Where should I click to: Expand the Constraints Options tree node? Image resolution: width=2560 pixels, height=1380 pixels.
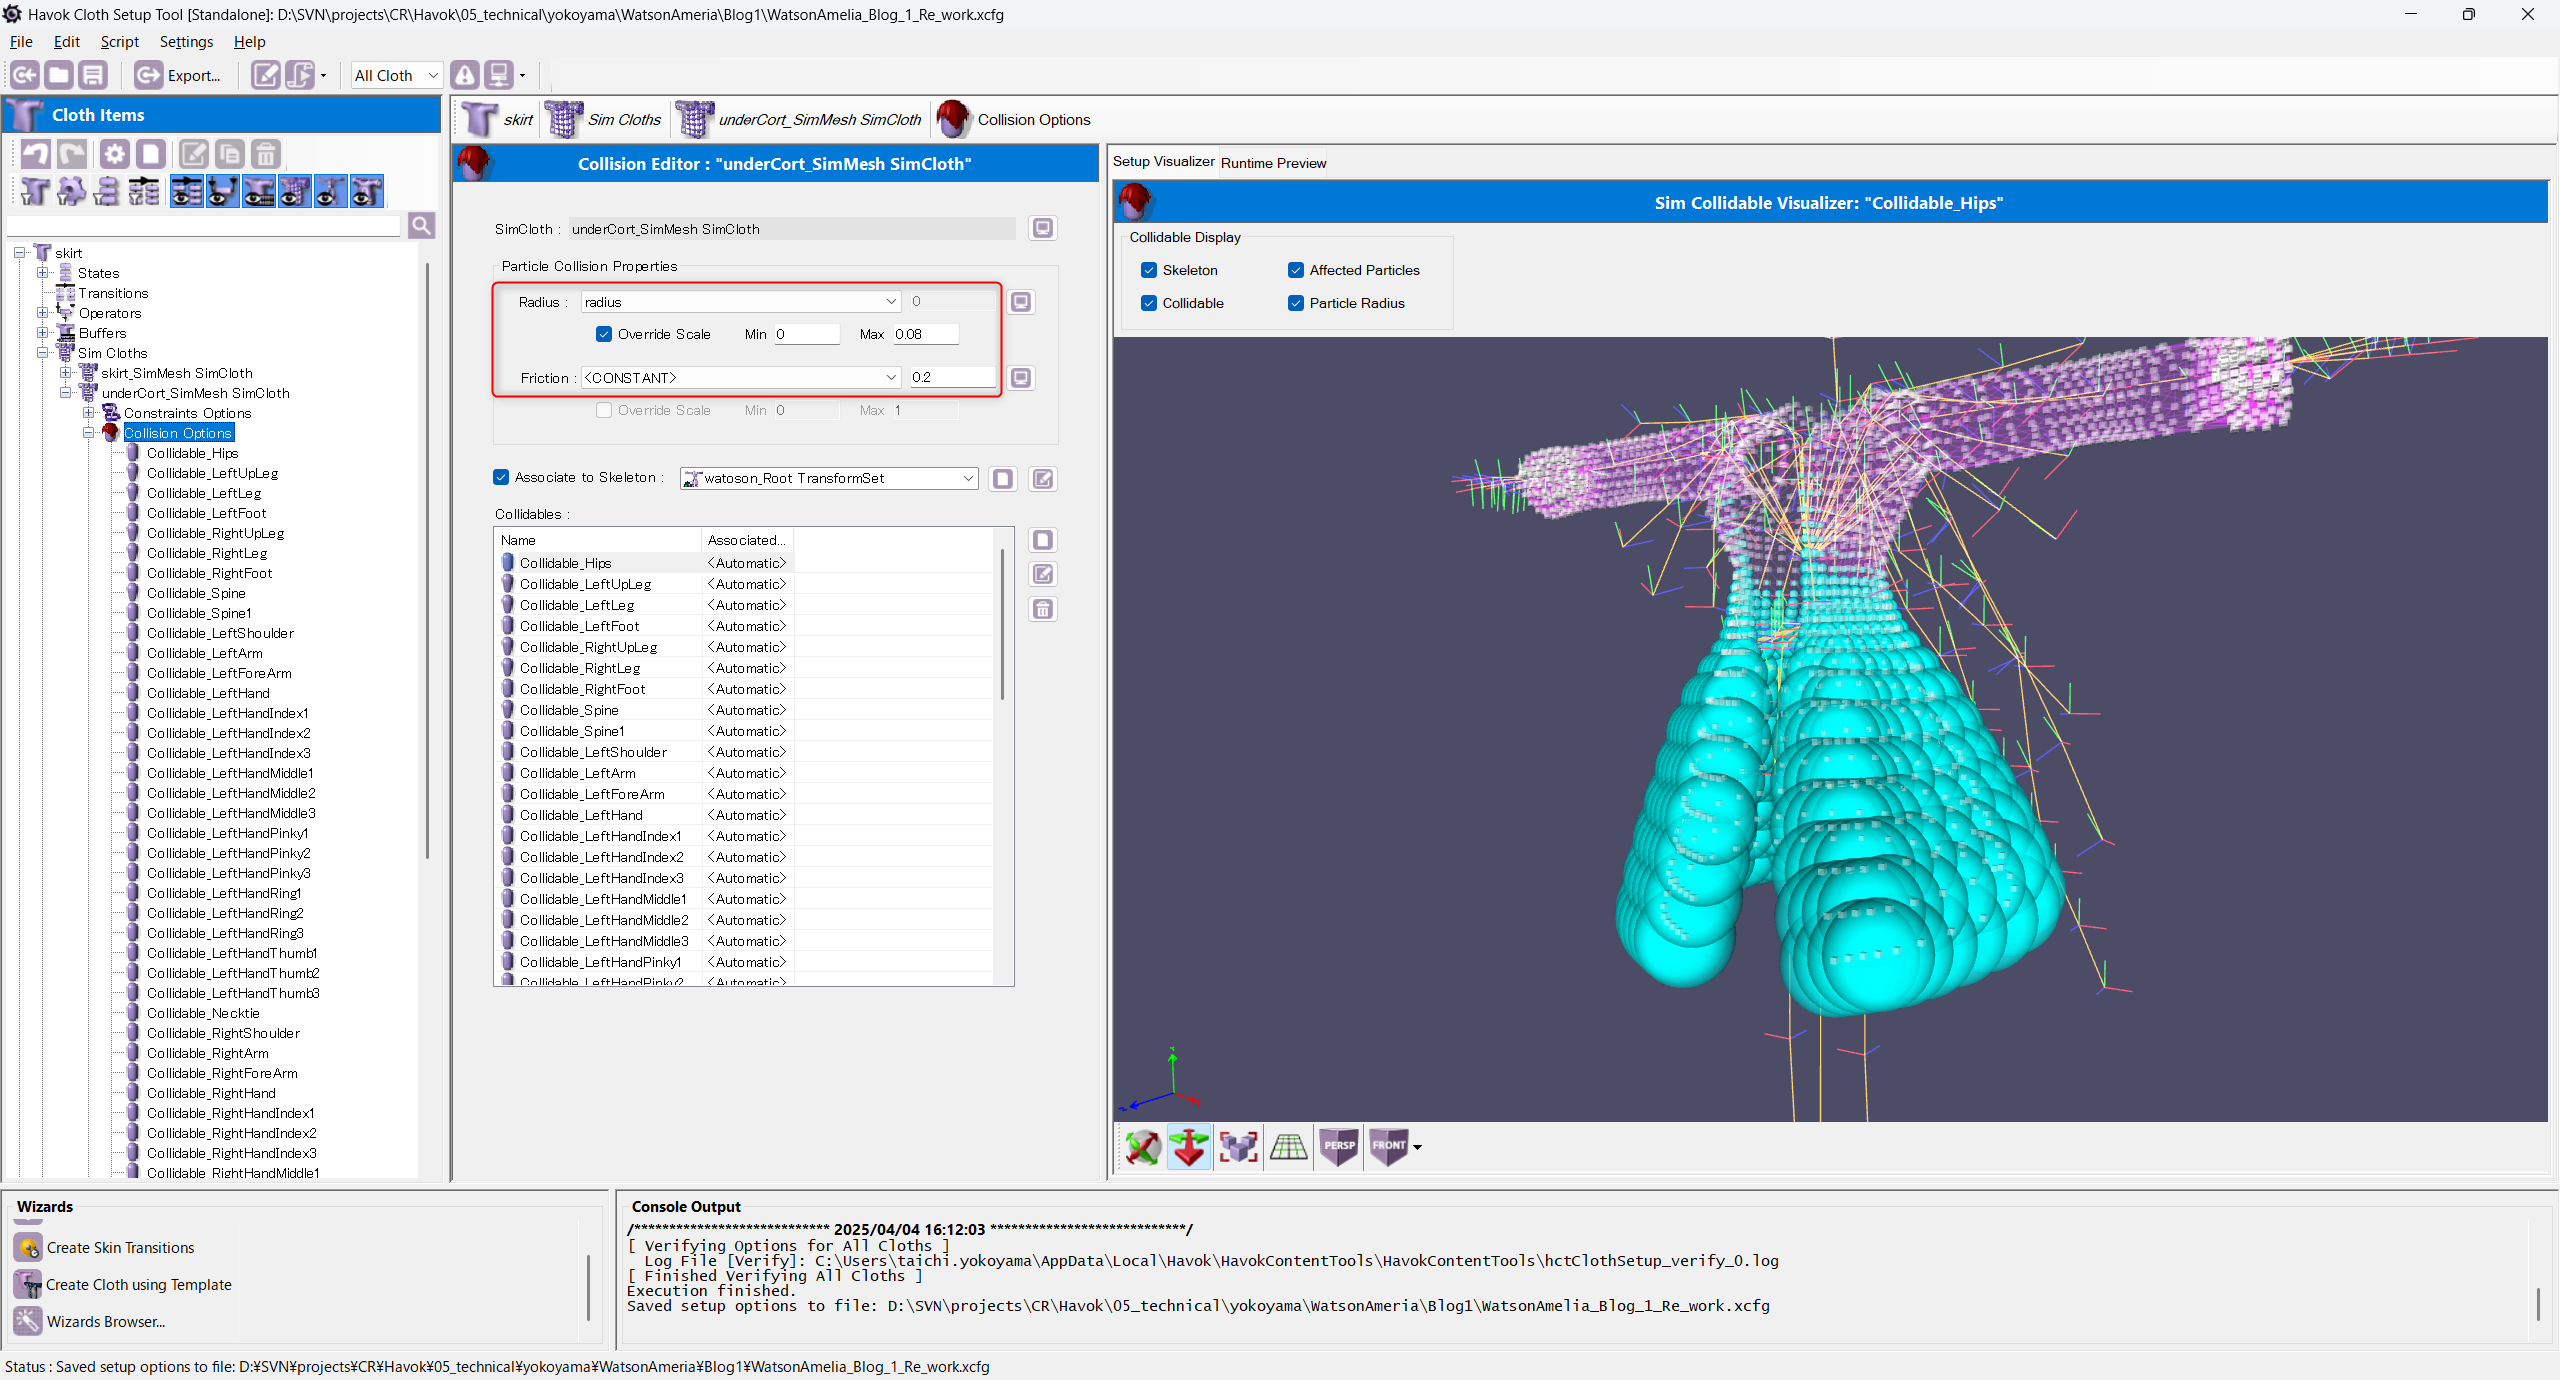88,412
